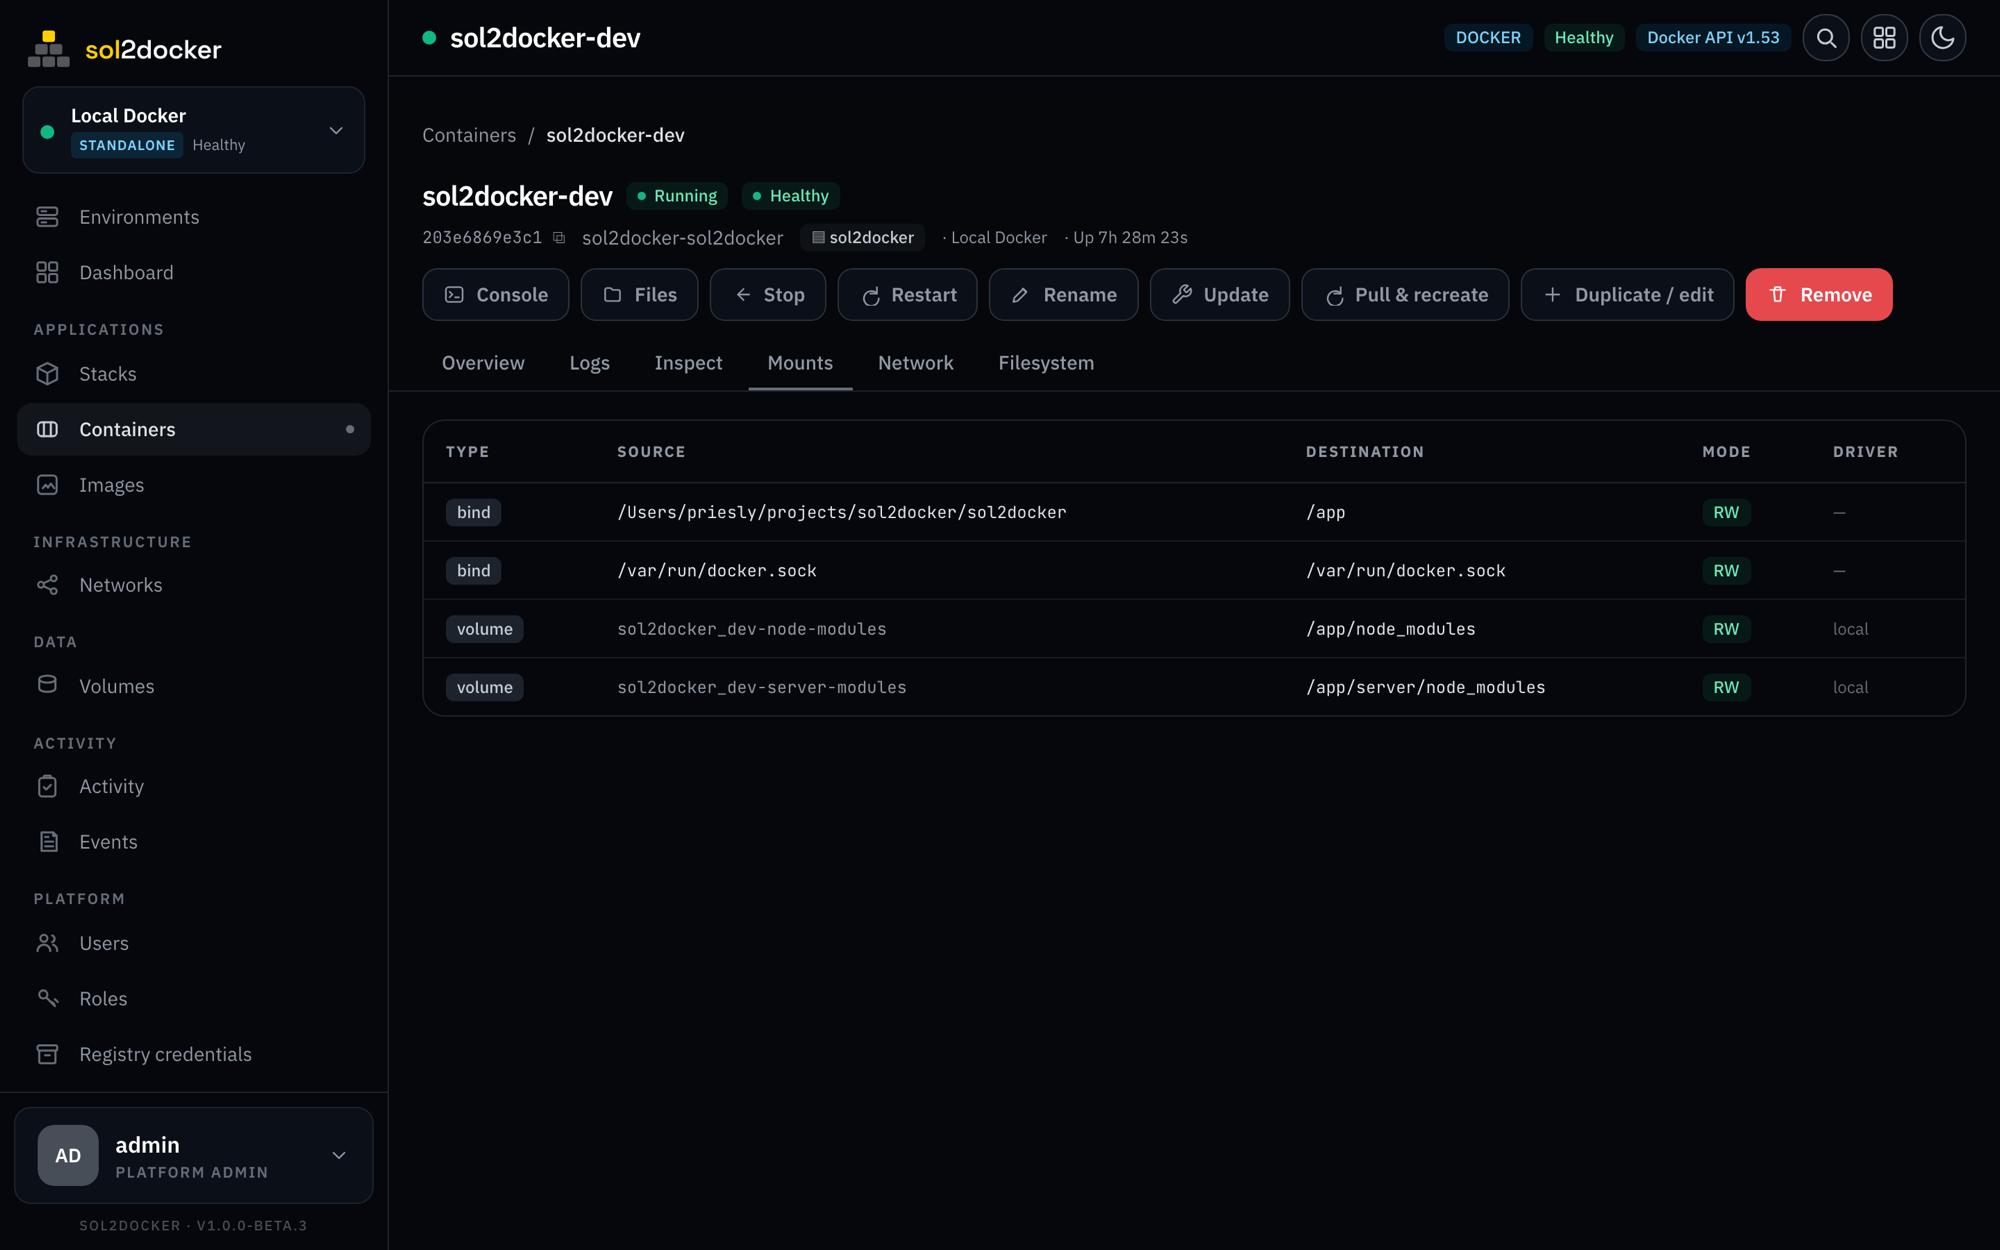Click Containers sidebar icon
This screenshot has width=2000, height=1250.
pyautogui.click(x=47, y=429)
